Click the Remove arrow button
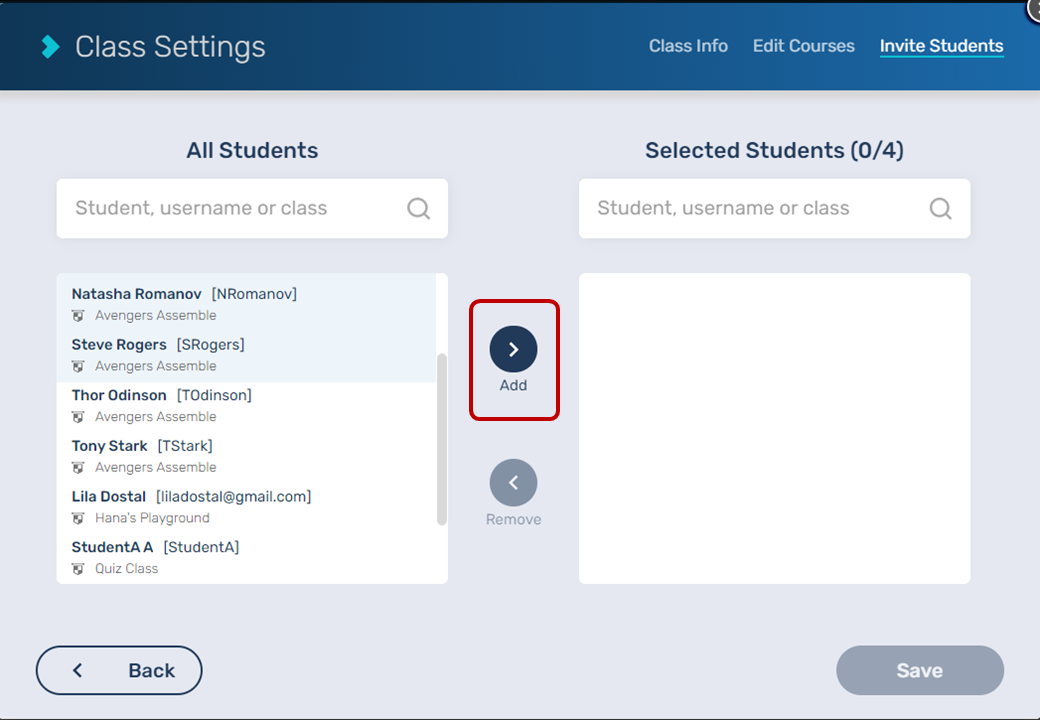Screen dimensions: 1040x720 (513, 483)
